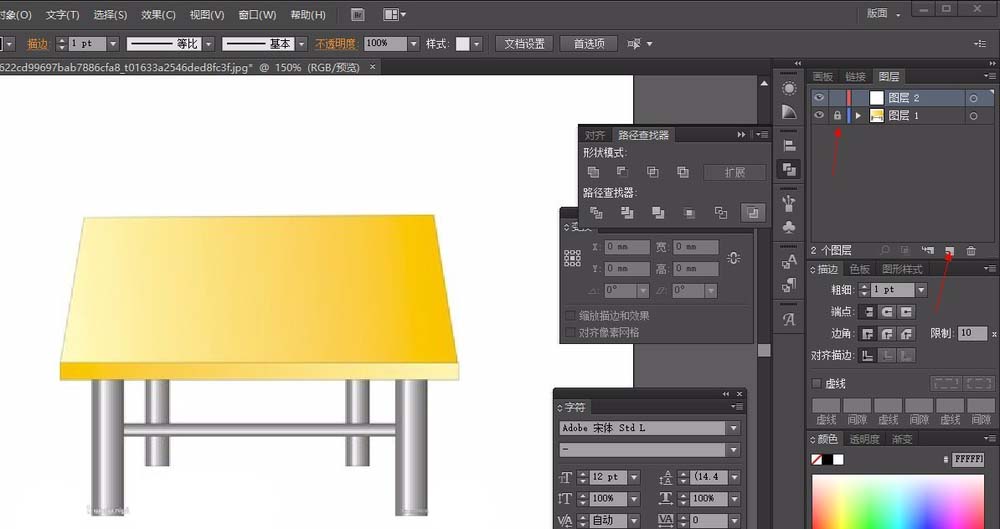This screenshot has height=529, width=1000.
Task: Unlock 图层 1 via its lock icon
Action: click(837, 115)
